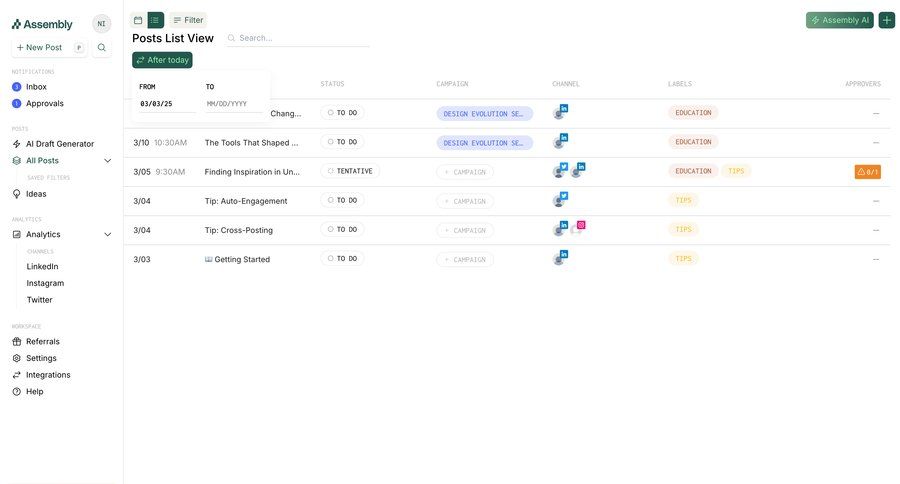Click LinkedIn channel icon in first row
Viewport: 900px width, 484px height.
561,111
